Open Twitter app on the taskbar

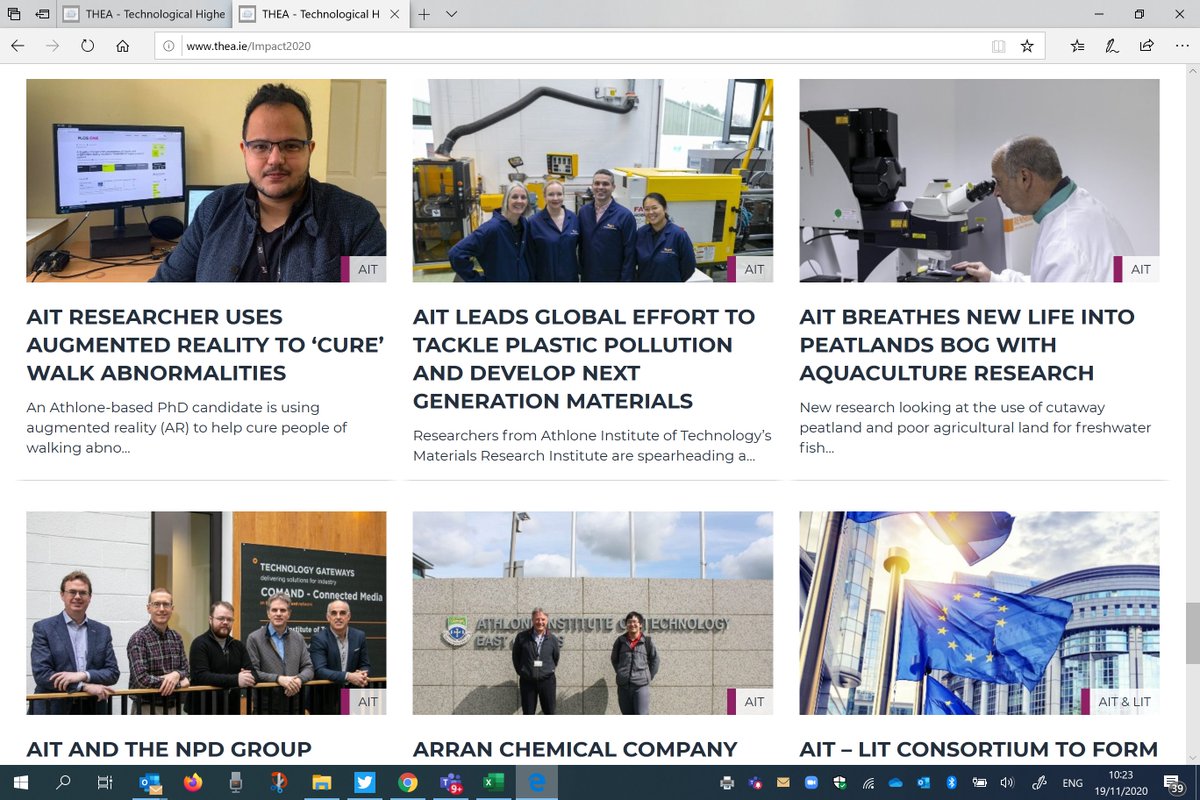(x=364, y=782)
